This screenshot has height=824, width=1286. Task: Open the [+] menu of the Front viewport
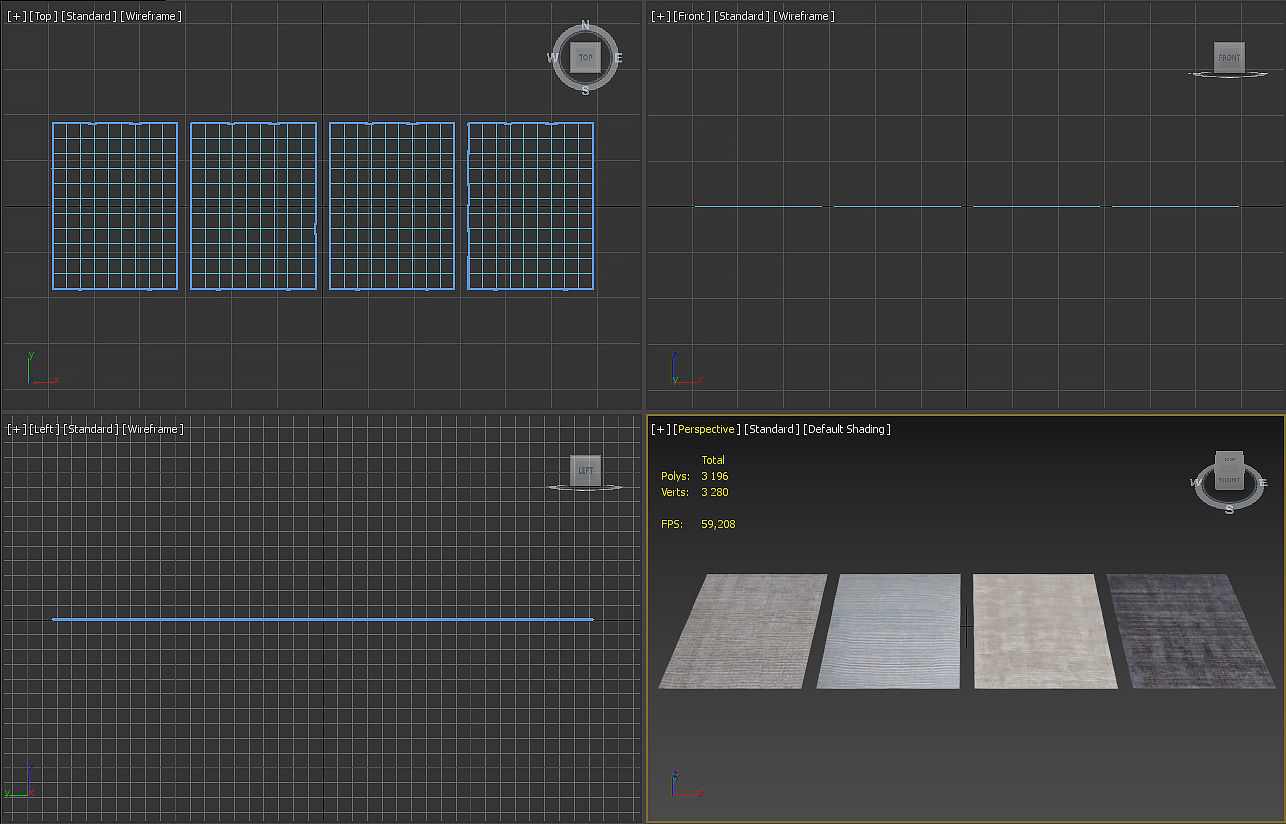pos(661,16)
